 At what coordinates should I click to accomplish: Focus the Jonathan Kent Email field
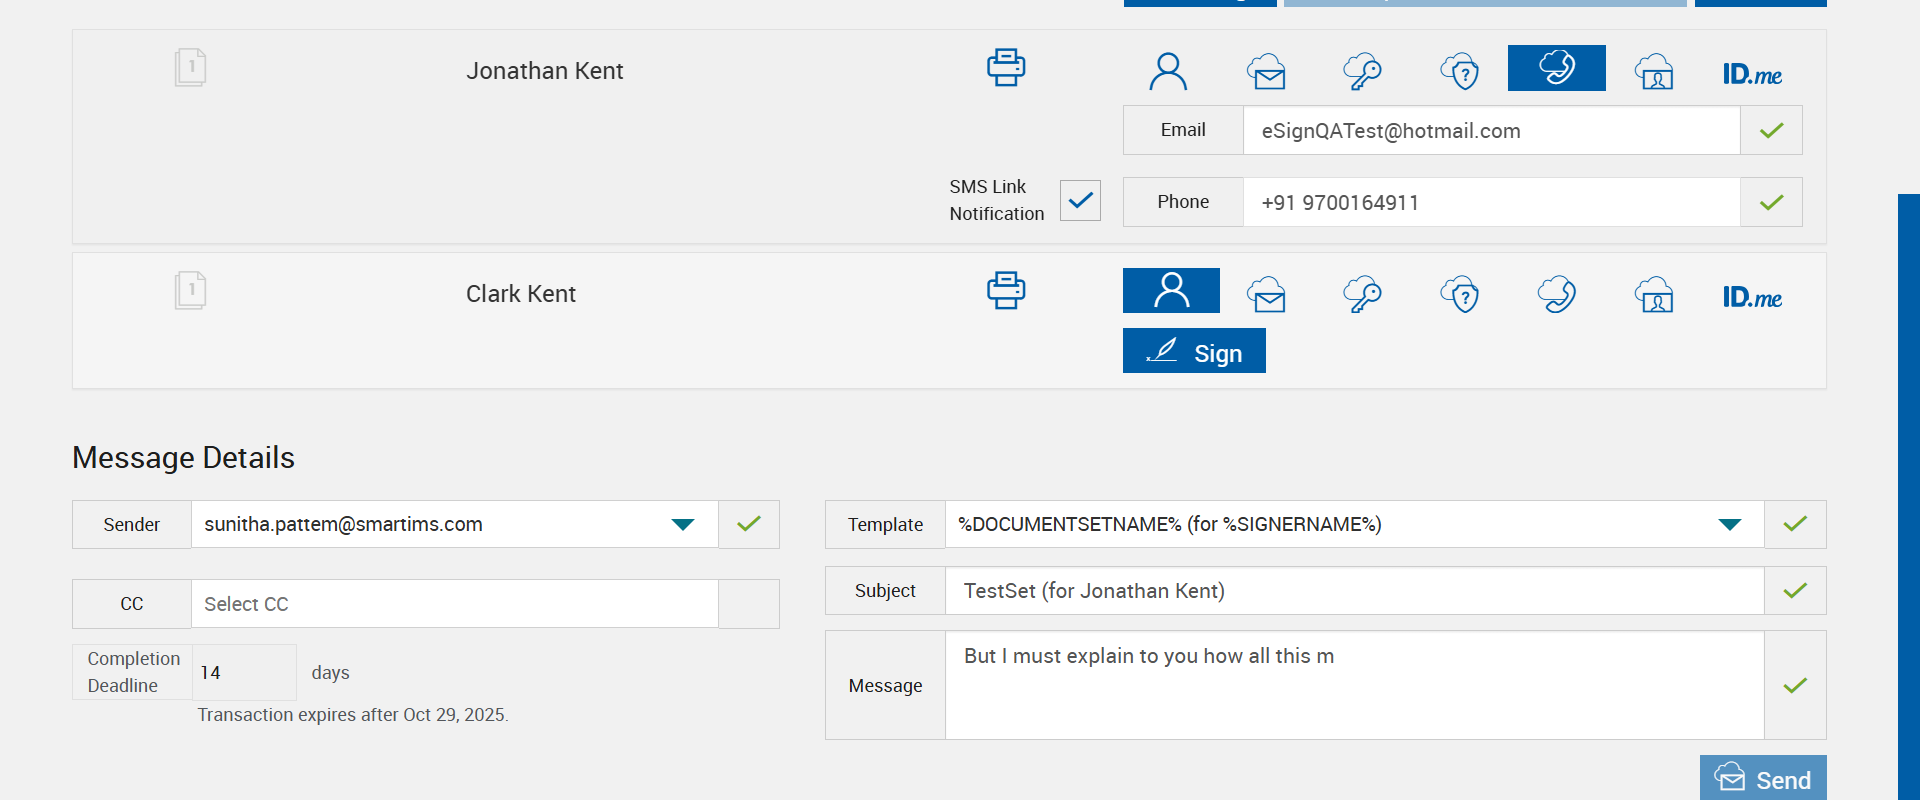click(x=1490, y=131)
